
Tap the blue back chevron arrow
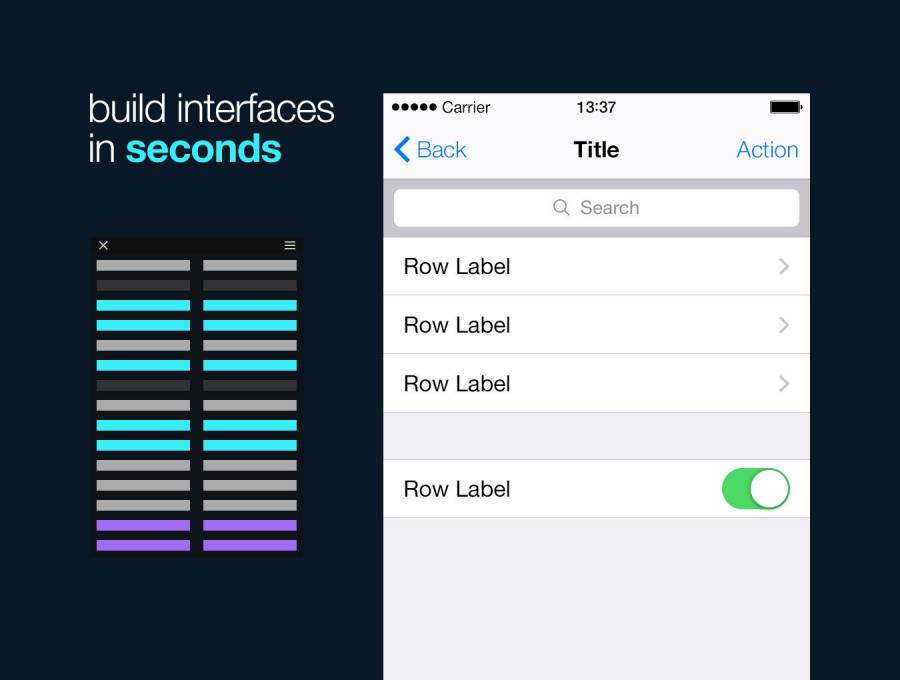[402, 150]
